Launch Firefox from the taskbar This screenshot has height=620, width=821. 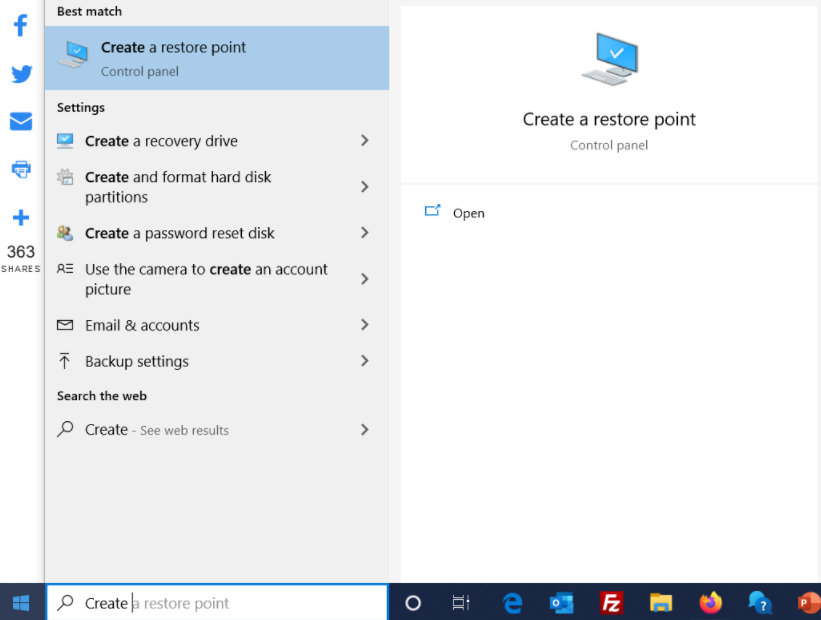(x=710, y=602)
